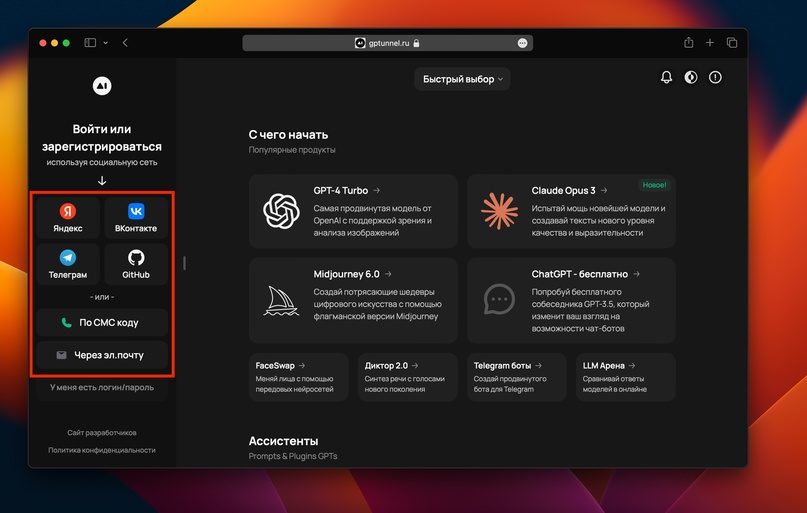807x513 pixels.
Task: Show the Safari tab overview icon
Action: tap(732, 43)
